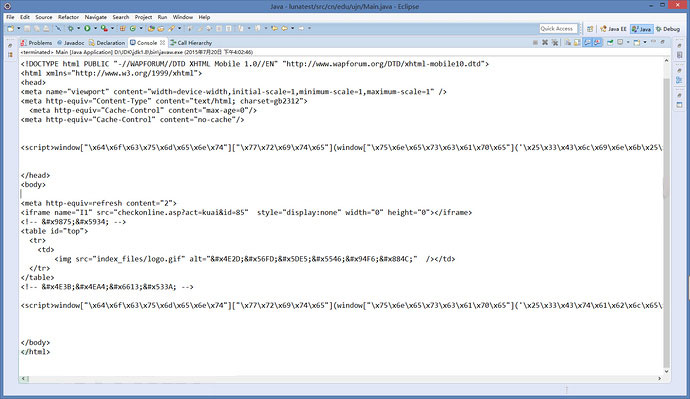Switch to the Problems tab
Viewport: 690px width, 399px height.
[37, 43]
